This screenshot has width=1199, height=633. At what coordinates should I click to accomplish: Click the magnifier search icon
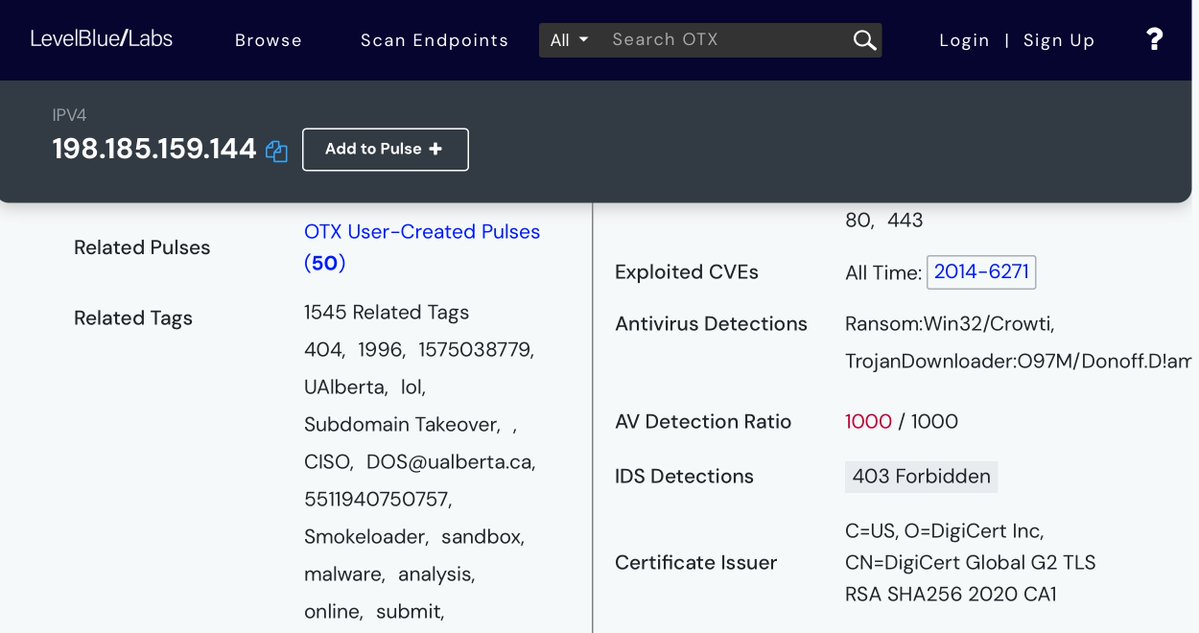[x=864, y=40]
